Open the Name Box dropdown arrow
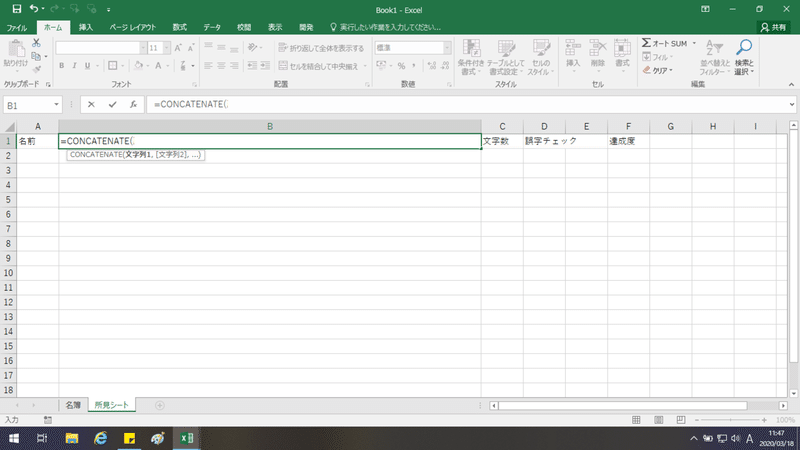This screenshot has height=450, width=800. 56,105
